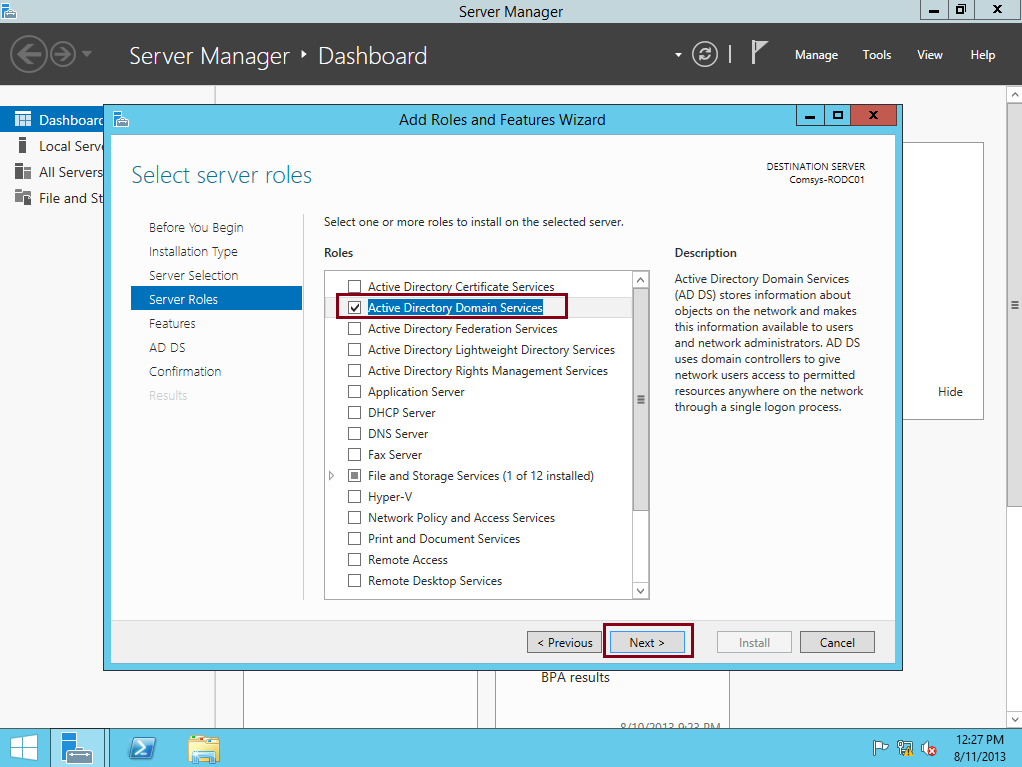The width and height of the screenshot is (1022, 767).
Task: Uncheck Active Directory Domain Services
Action: click(x=355, y=308)
